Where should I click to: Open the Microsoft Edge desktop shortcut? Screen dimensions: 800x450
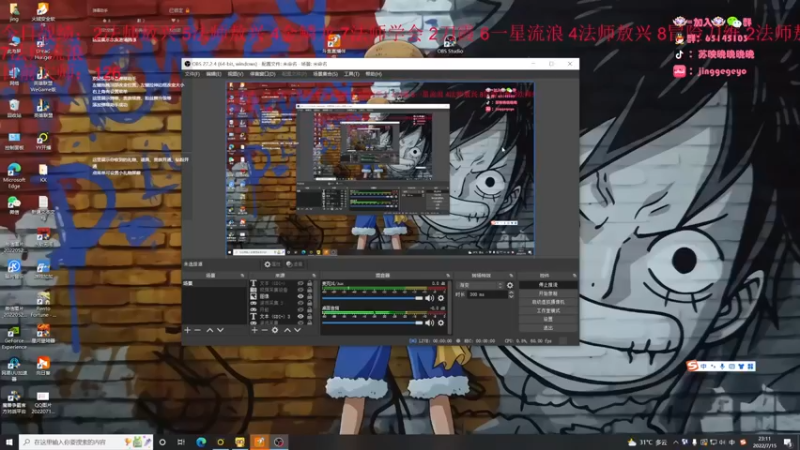pyautogui.click(x=14, y=175)
